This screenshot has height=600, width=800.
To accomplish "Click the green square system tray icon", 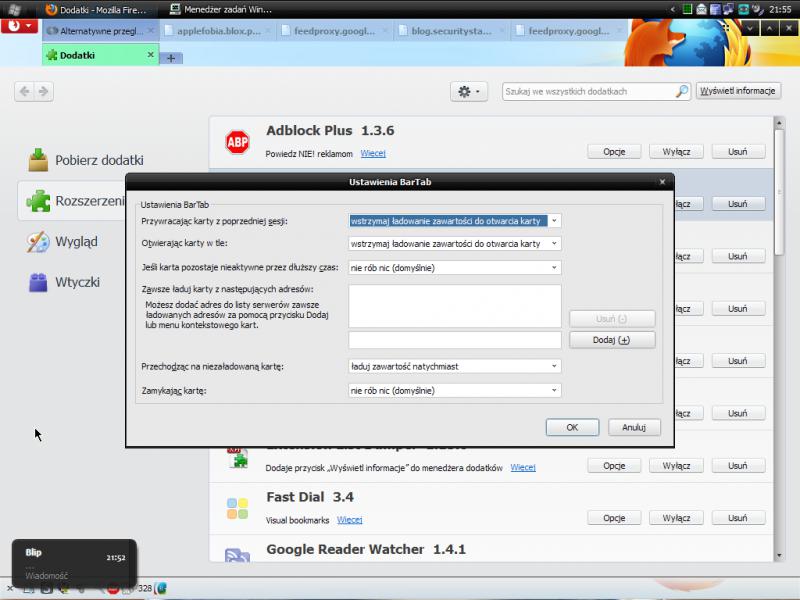I will tap(687, 9).
